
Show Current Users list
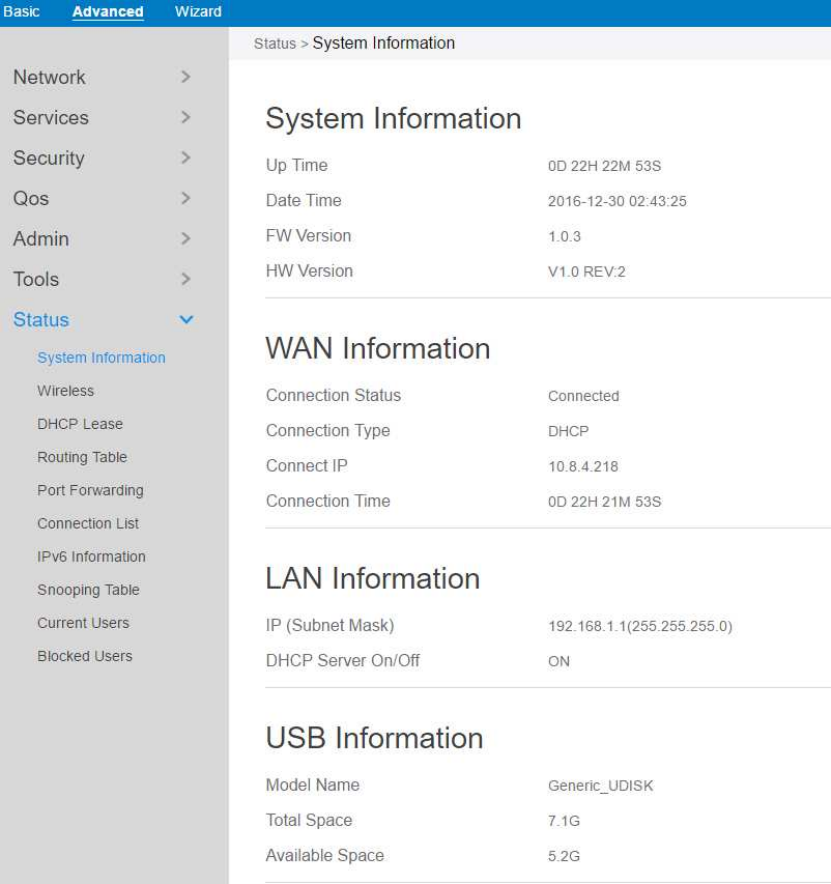(x=83, y=623)
